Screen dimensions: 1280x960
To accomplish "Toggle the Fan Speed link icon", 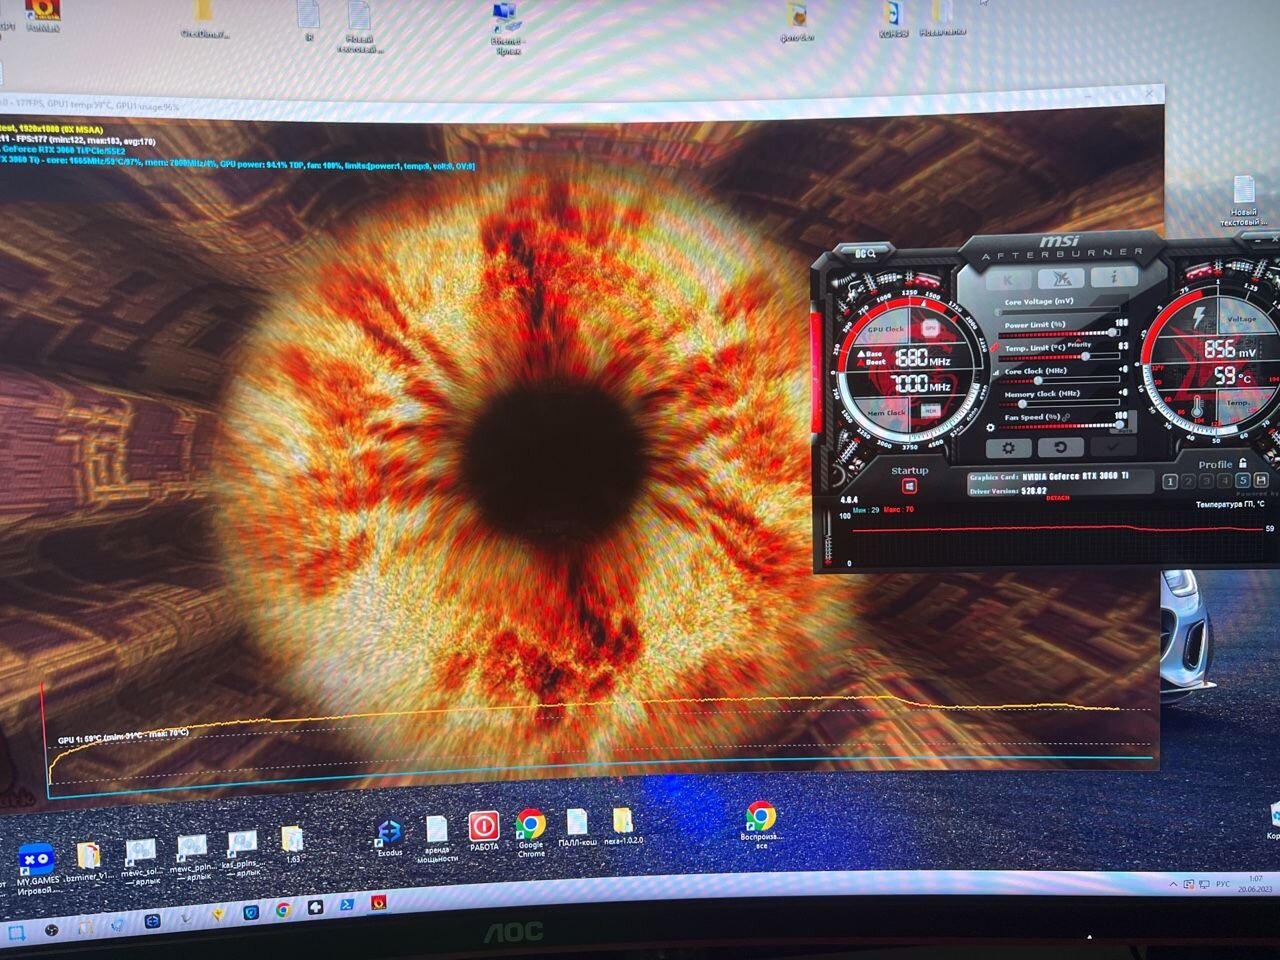I will 1066,417.
